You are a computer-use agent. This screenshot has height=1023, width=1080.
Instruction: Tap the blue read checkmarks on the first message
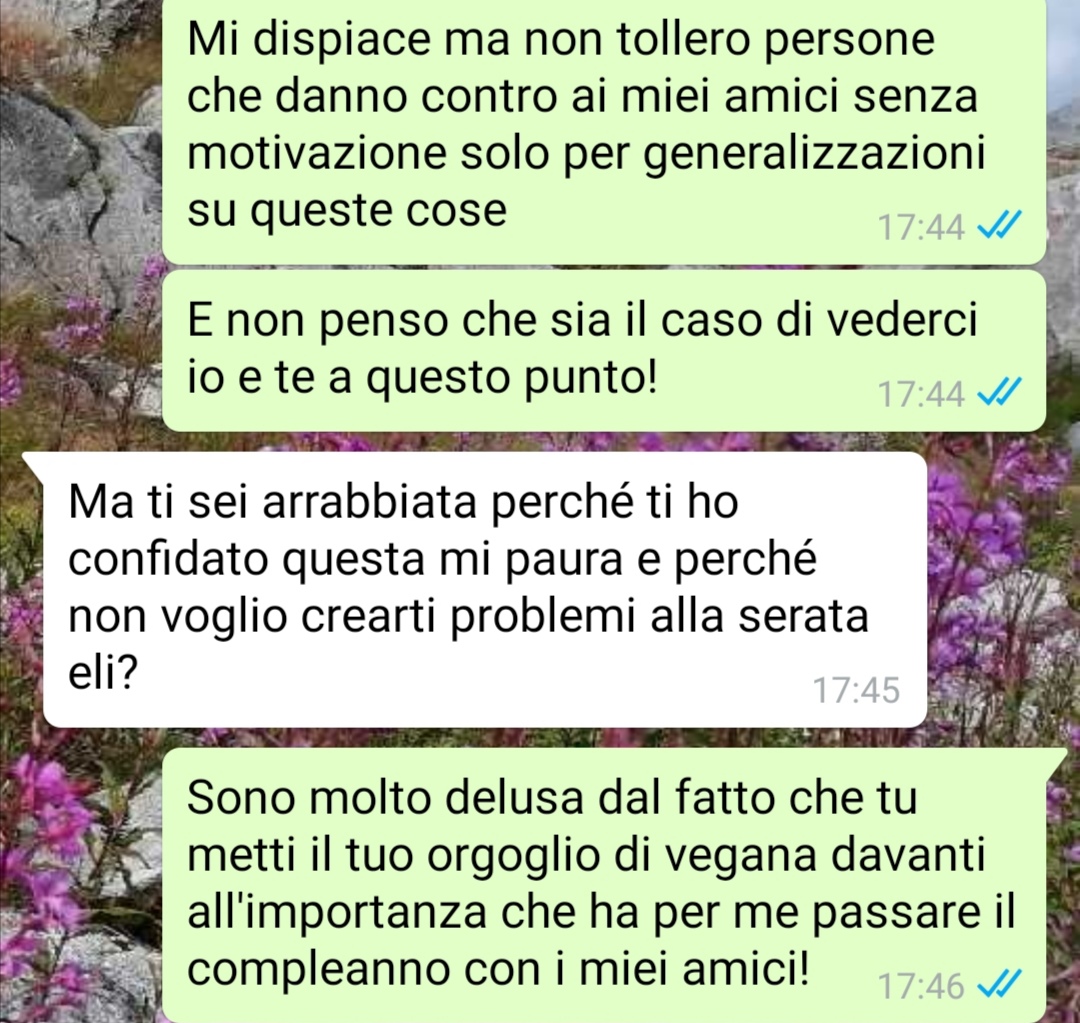pyautogui.click(x=999, y=225)
